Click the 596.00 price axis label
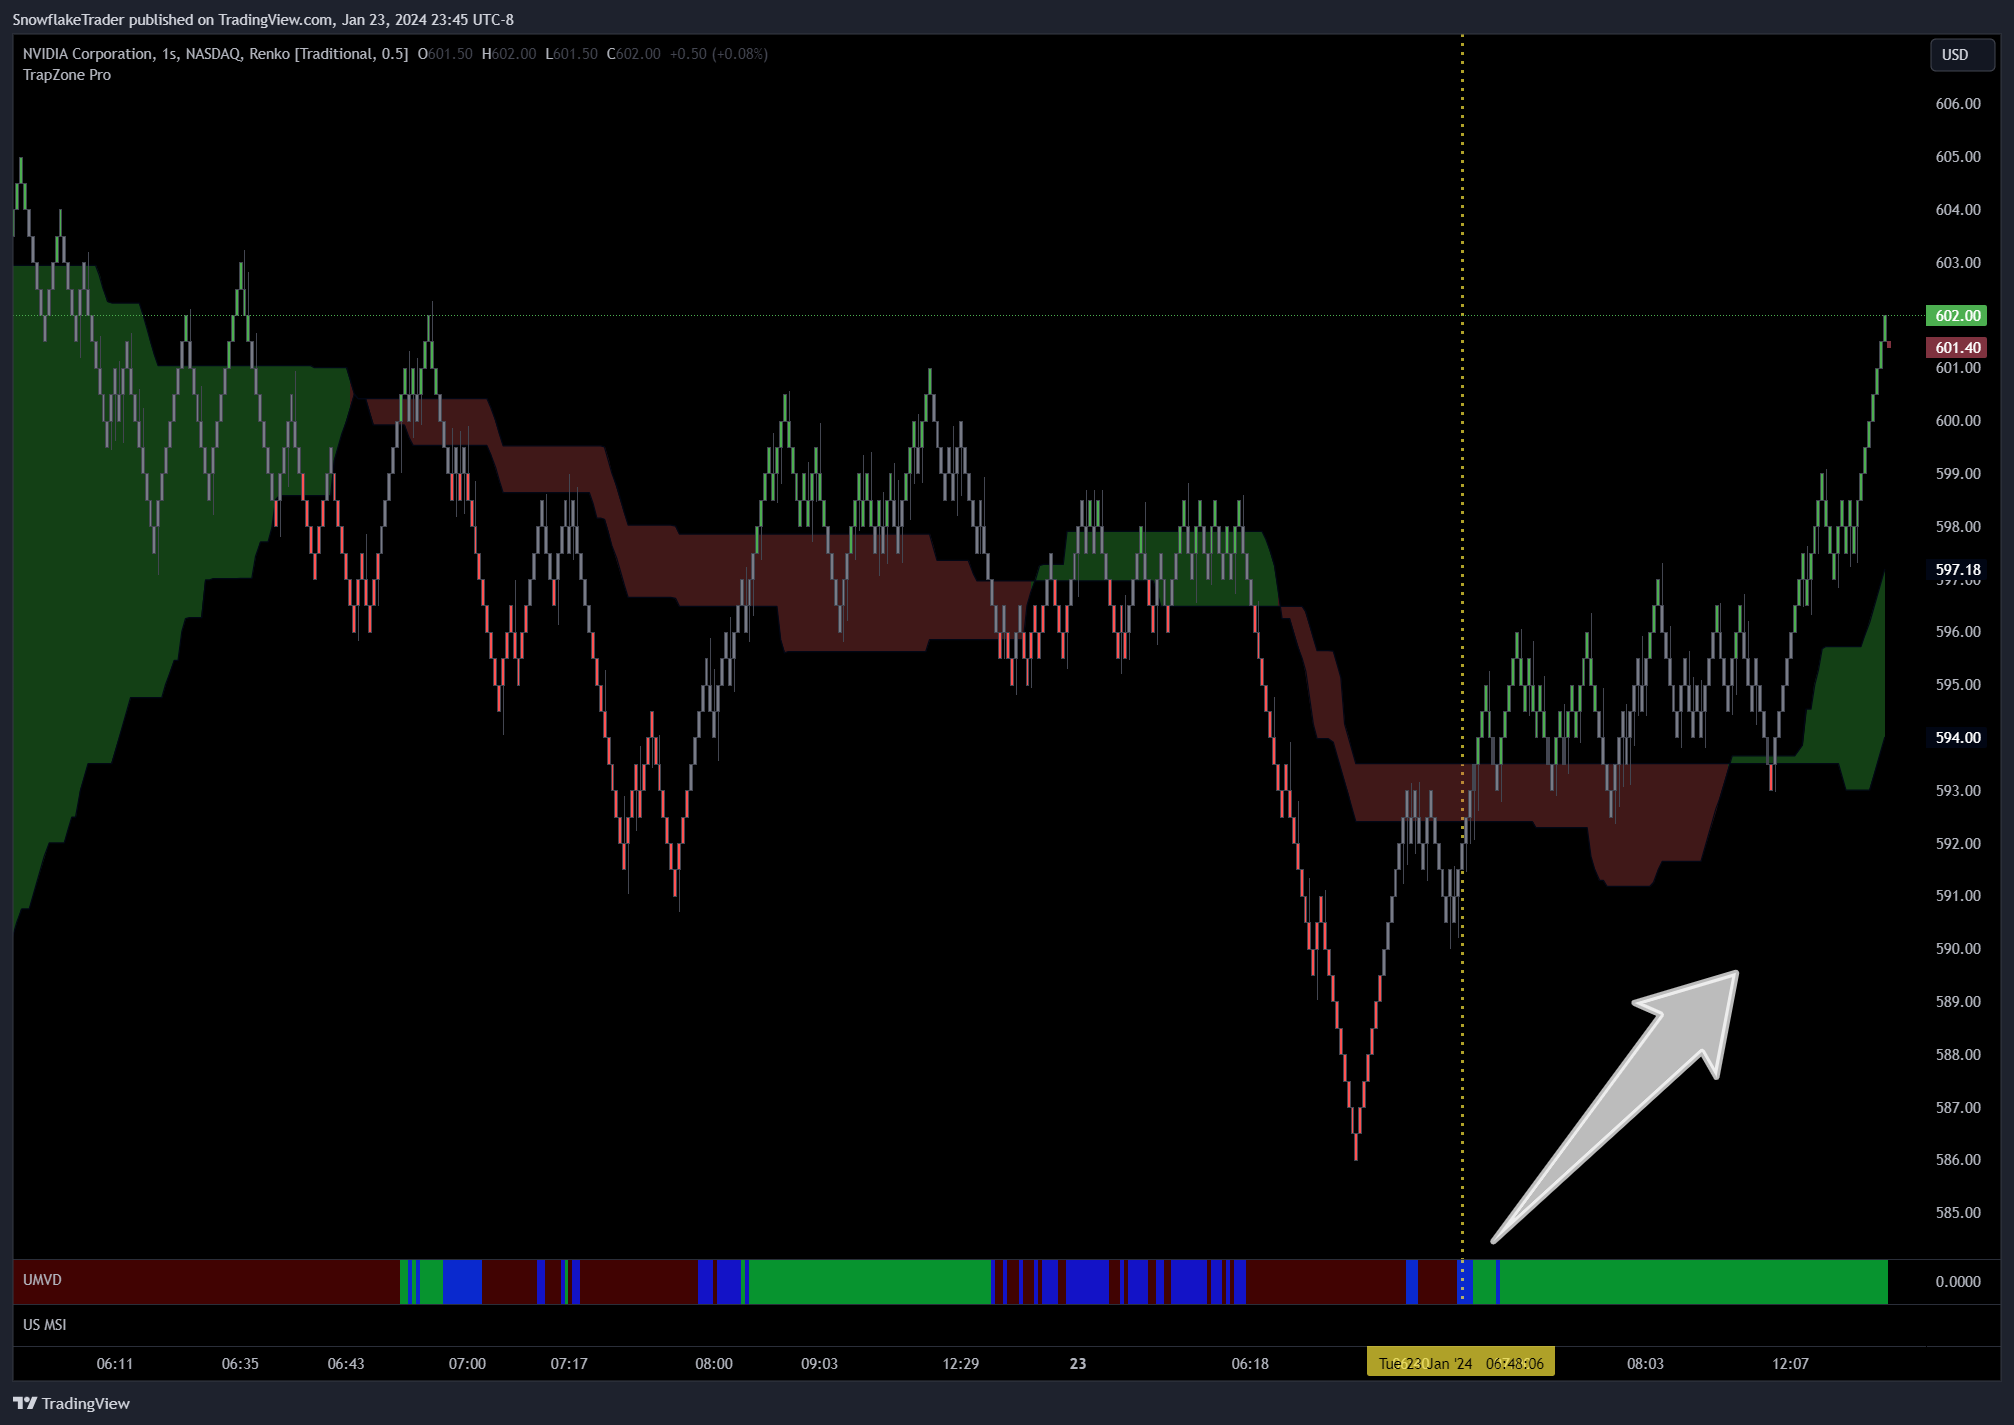The image size is (2014, 1425). (1957, 632)
